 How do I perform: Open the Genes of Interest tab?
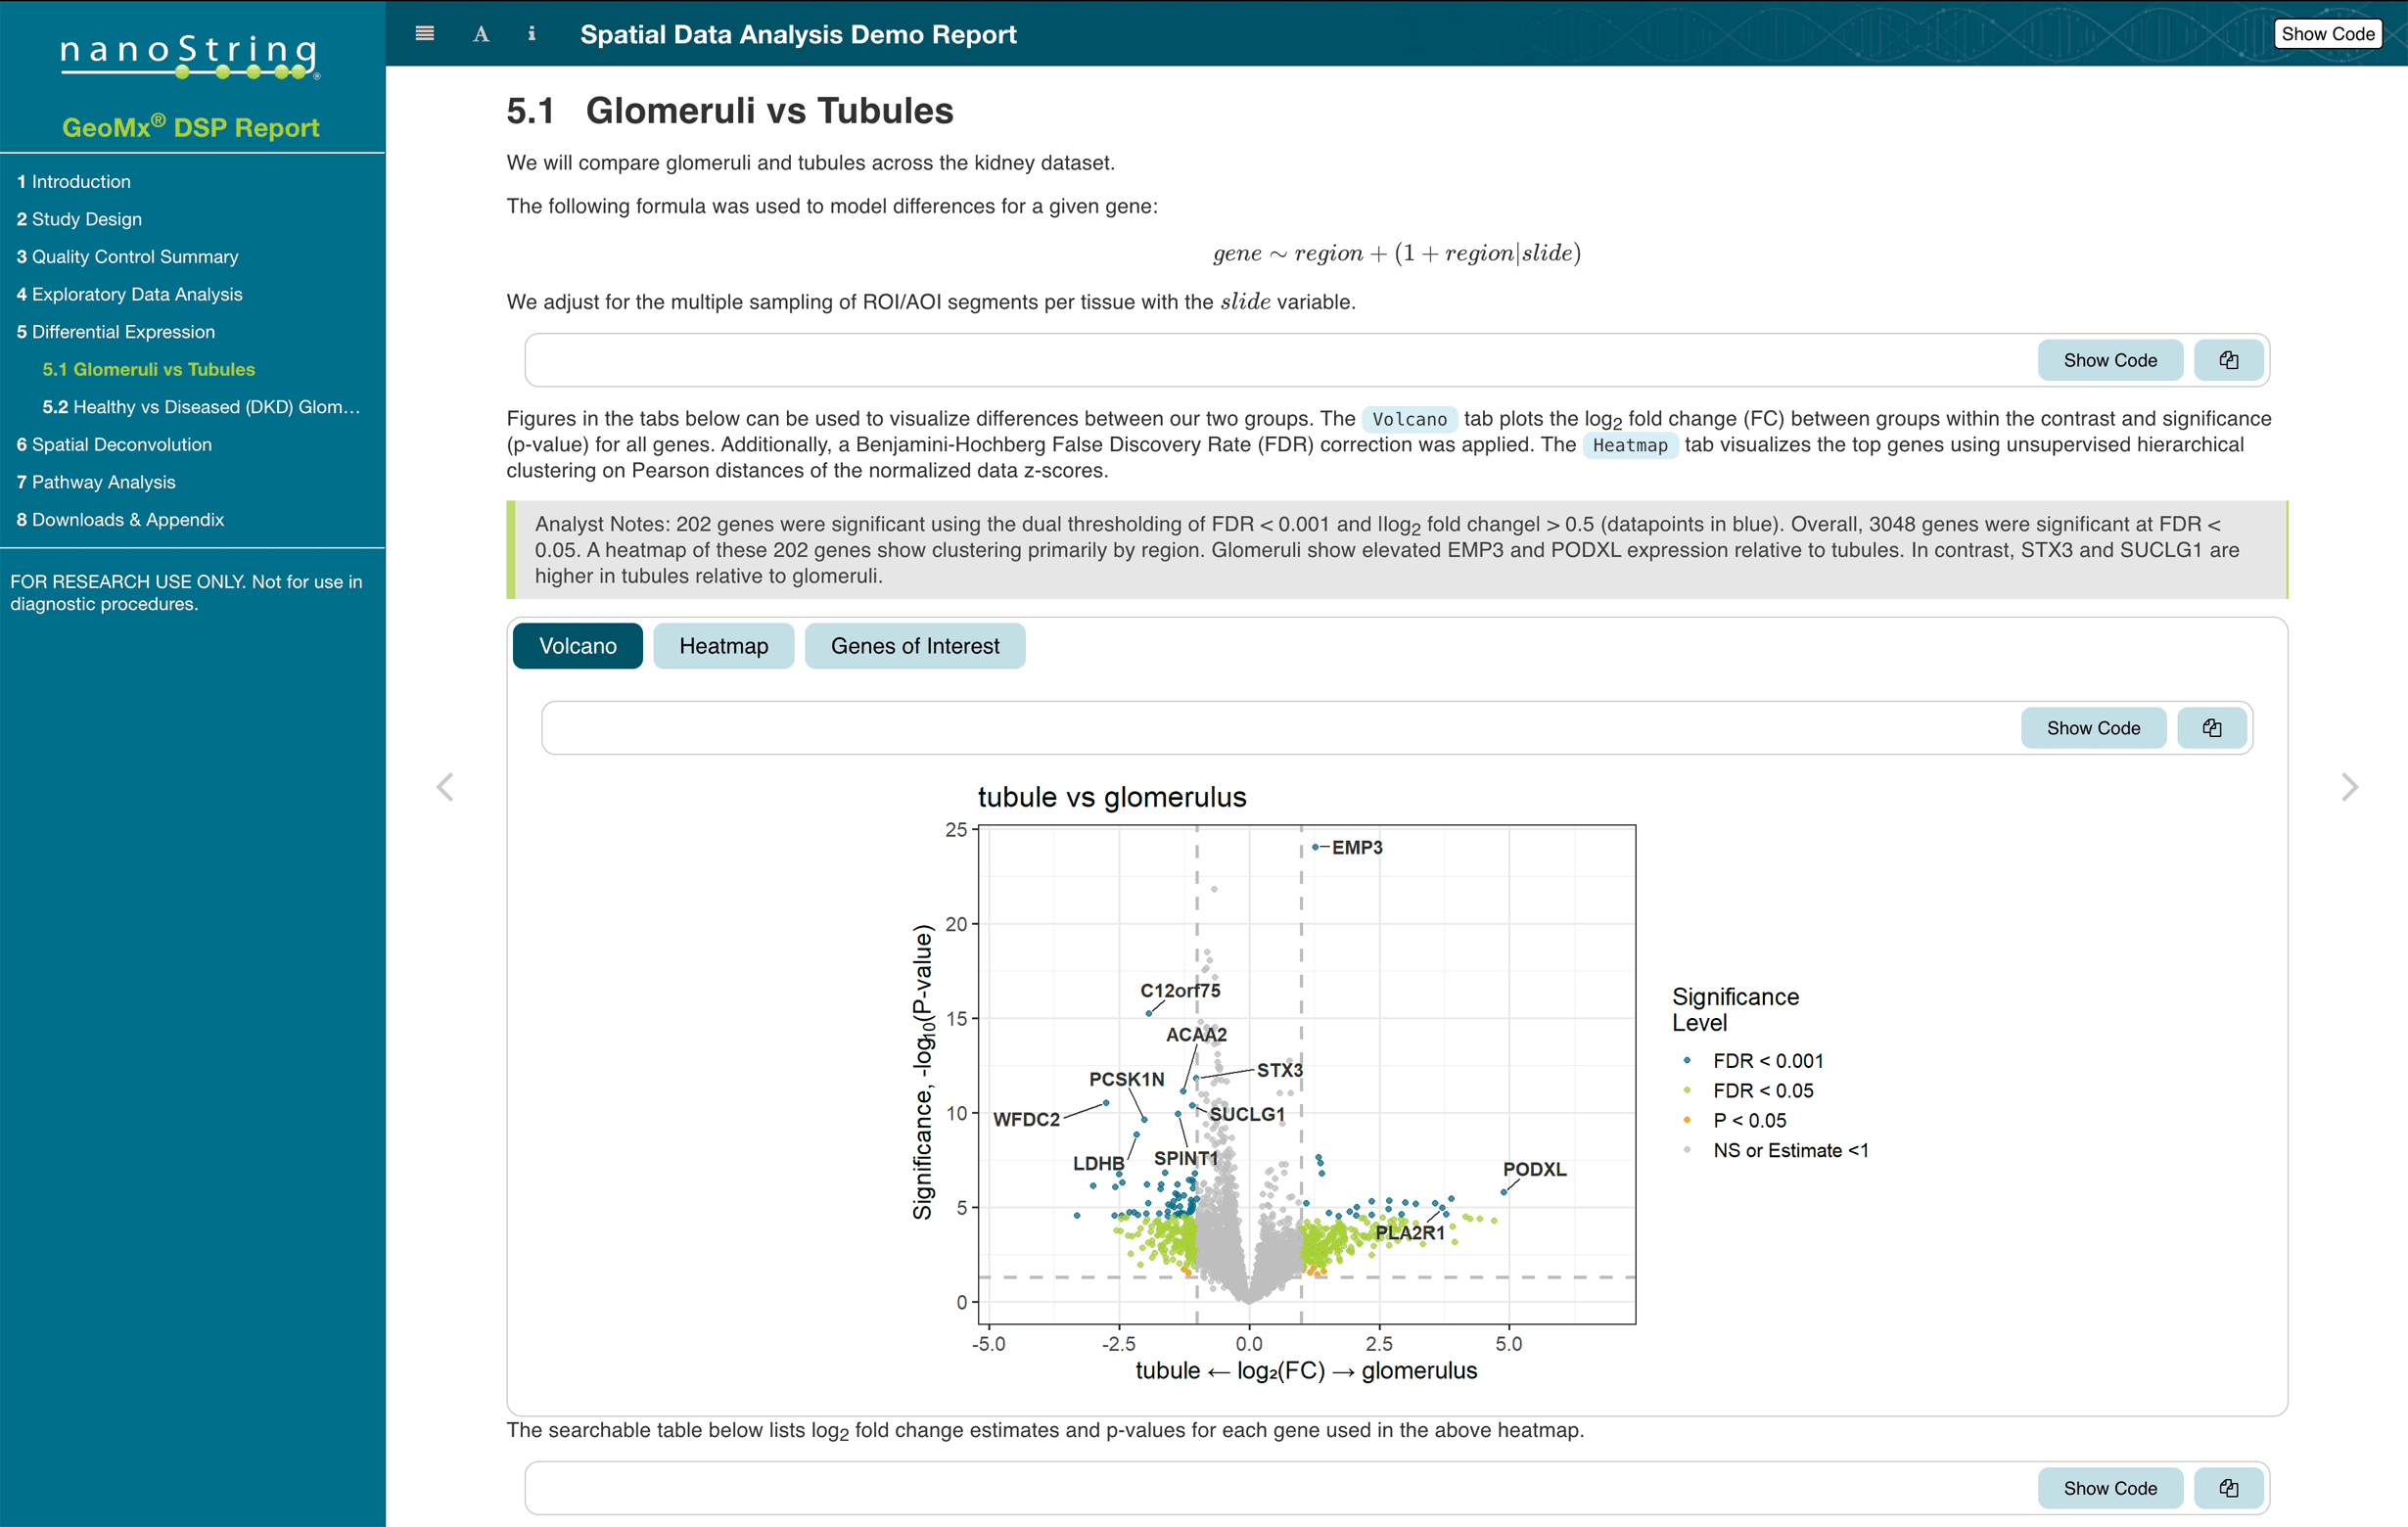[x=914, y=646]
